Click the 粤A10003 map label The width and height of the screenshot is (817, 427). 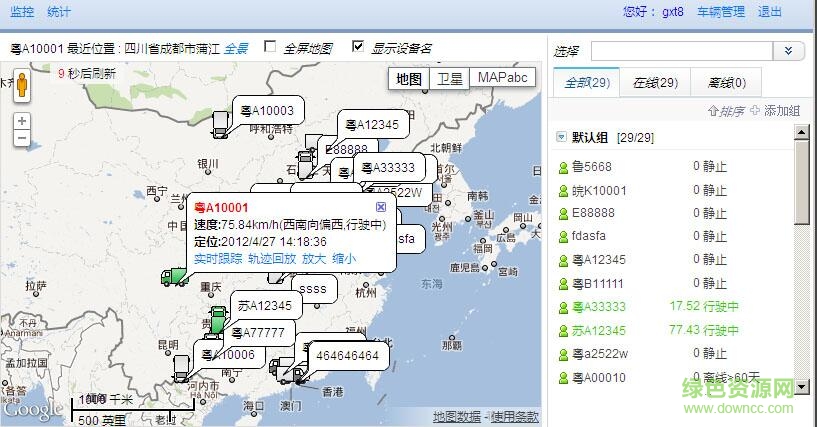267,111
